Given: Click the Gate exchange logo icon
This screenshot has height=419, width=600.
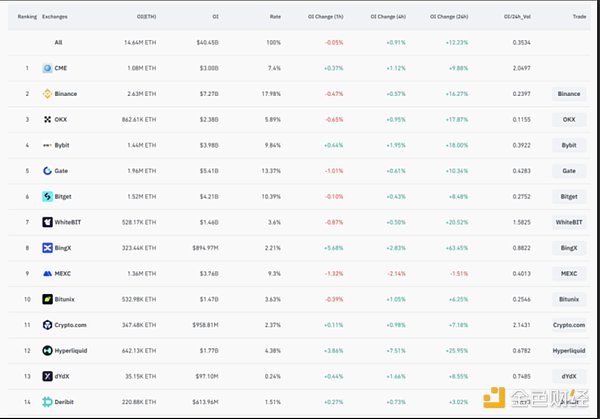Looking at the screenshot, I should pos(47,170).
